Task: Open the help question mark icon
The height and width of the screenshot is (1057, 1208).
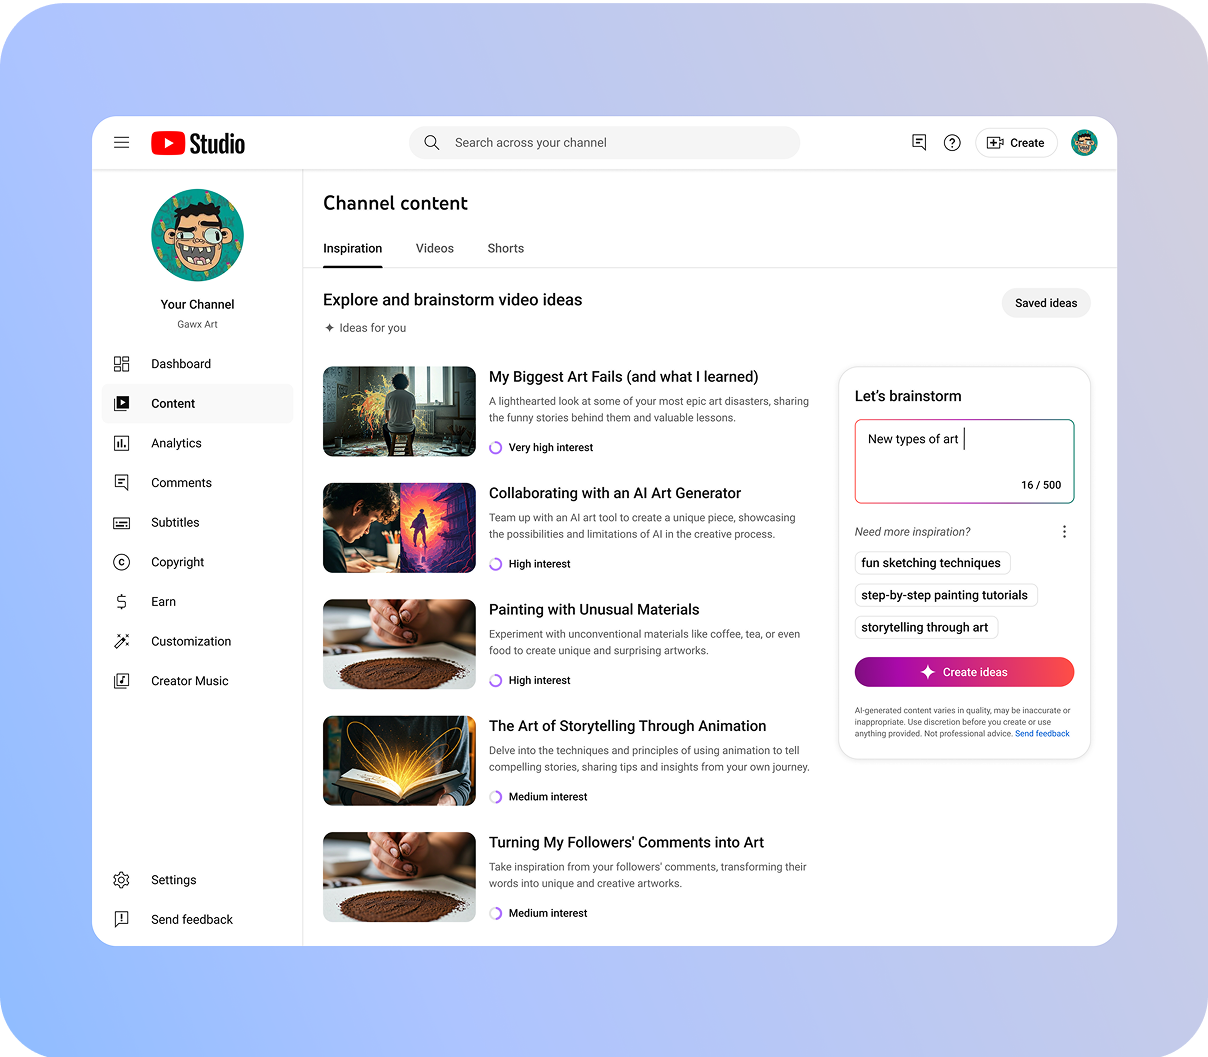Action: point(952,143)
